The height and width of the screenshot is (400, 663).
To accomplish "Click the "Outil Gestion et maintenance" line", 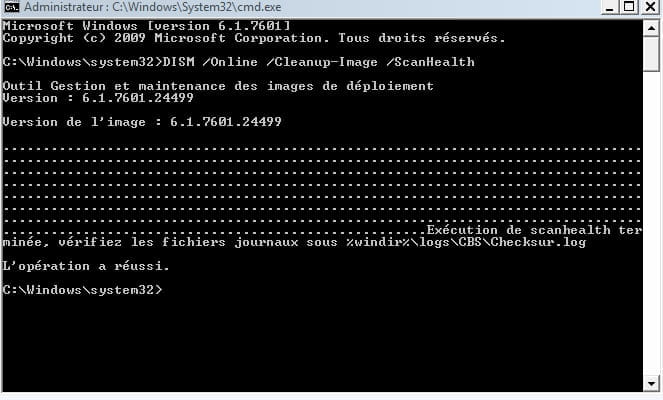I will click(x=218, y=86).
